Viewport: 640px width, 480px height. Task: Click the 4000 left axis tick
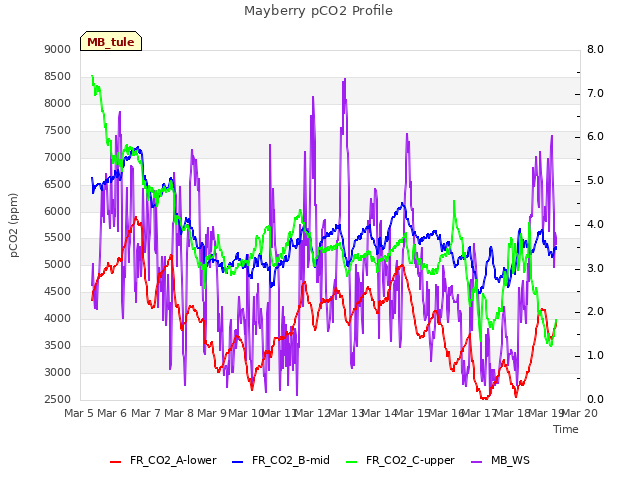(x=58, y=318)
